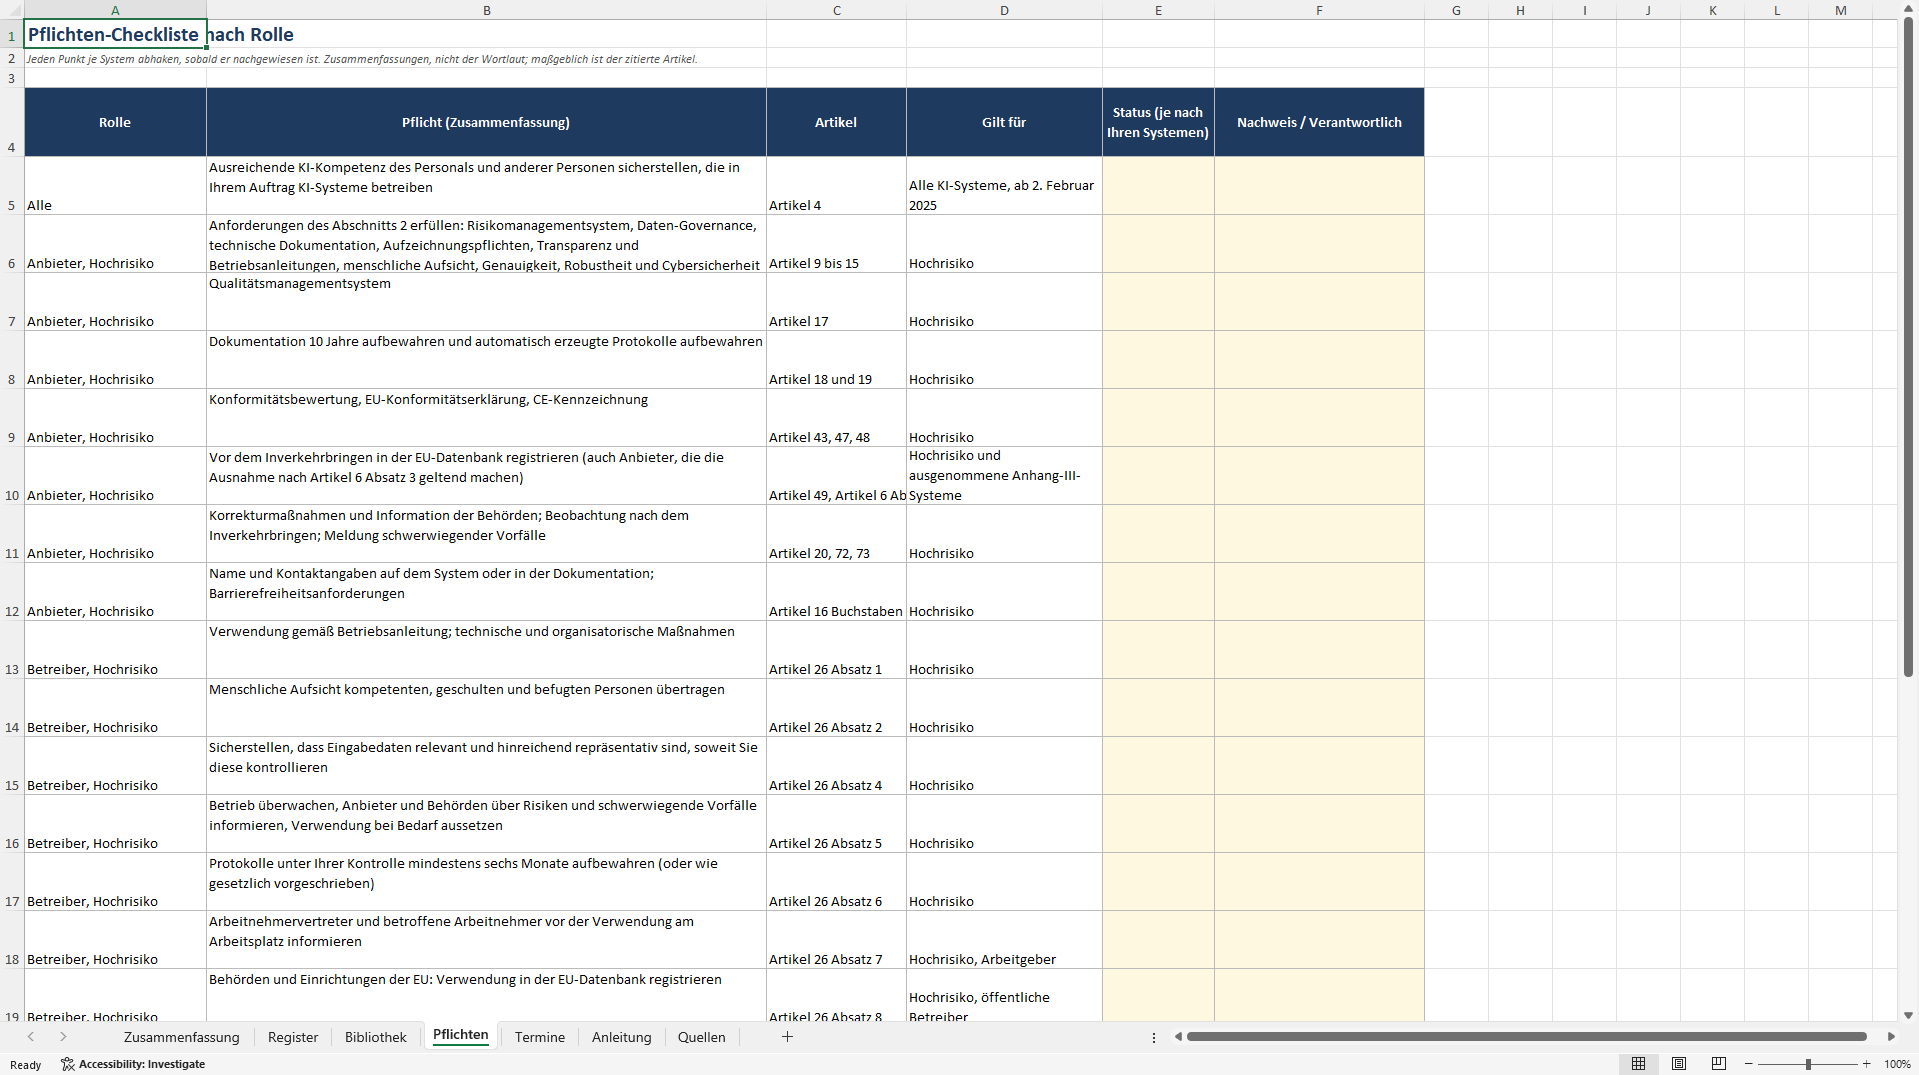This screenshot has width=1919, height=1075.
Task: Click the Konformitätsbewertung cell
Action: pos(486,418)
